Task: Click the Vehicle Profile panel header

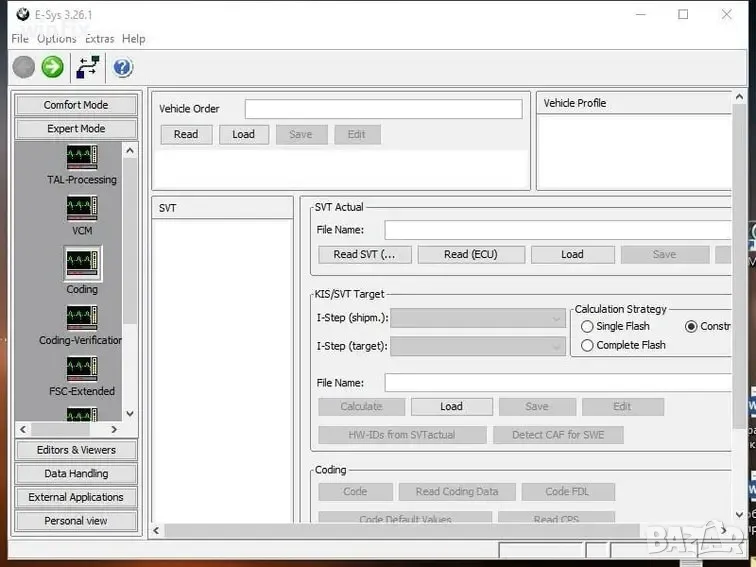Action: pyautogui.click(x=634, y=103)
